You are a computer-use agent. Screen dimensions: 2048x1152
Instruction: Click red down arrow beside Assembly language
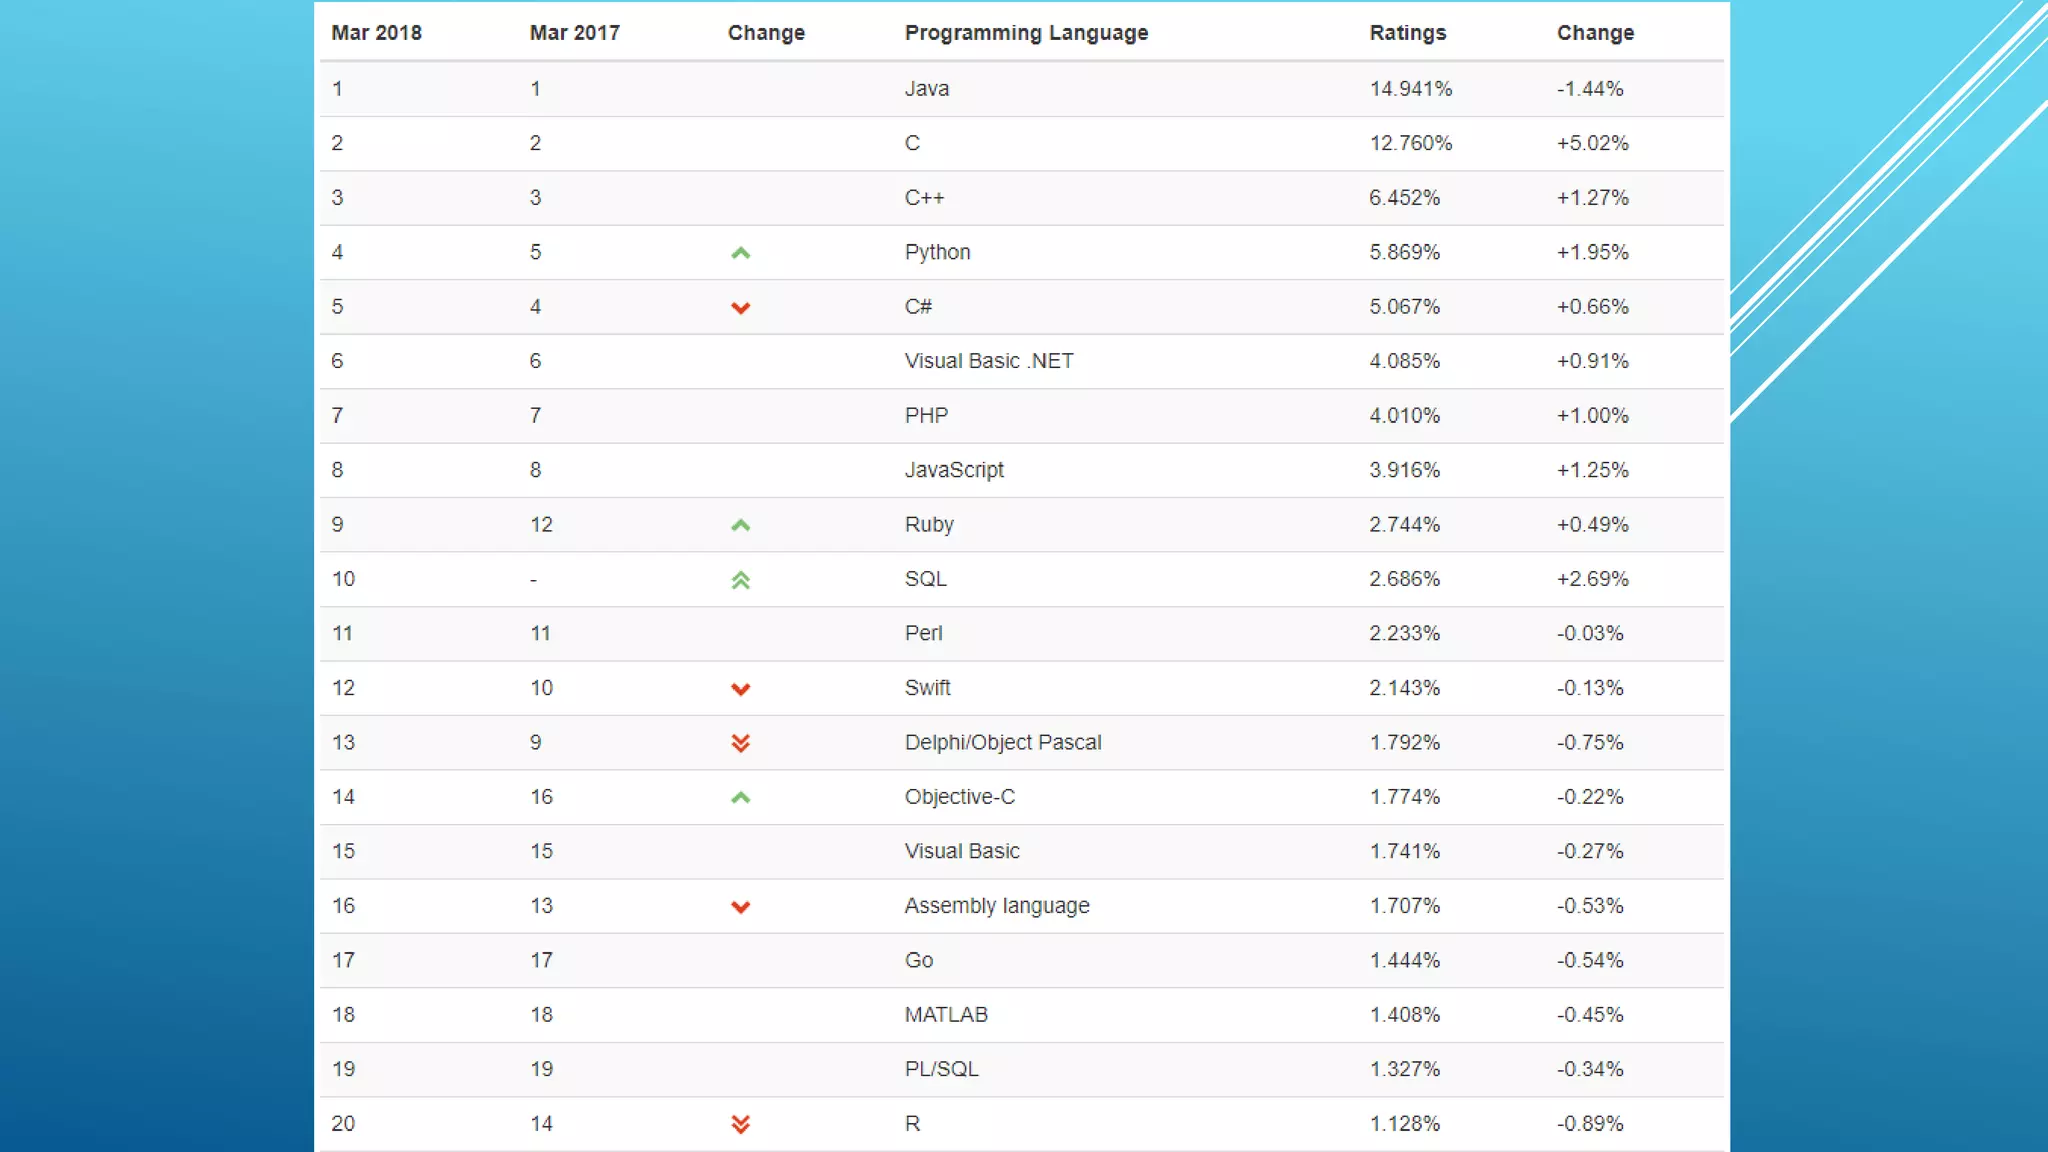click(x=740, y=907)
